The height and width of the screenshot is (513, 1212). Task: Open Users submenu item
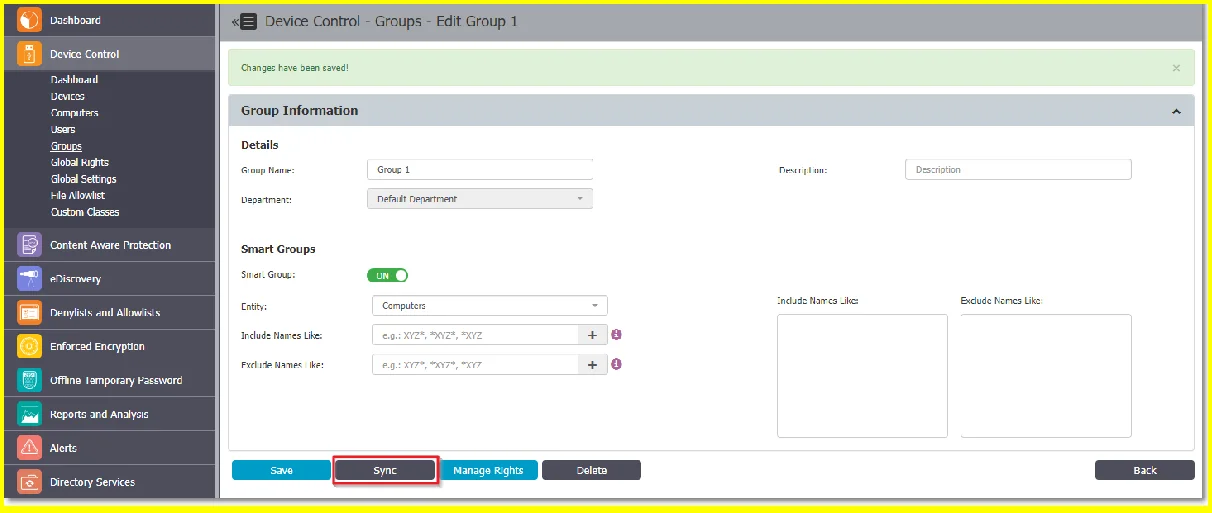click(x=63, y=129)
